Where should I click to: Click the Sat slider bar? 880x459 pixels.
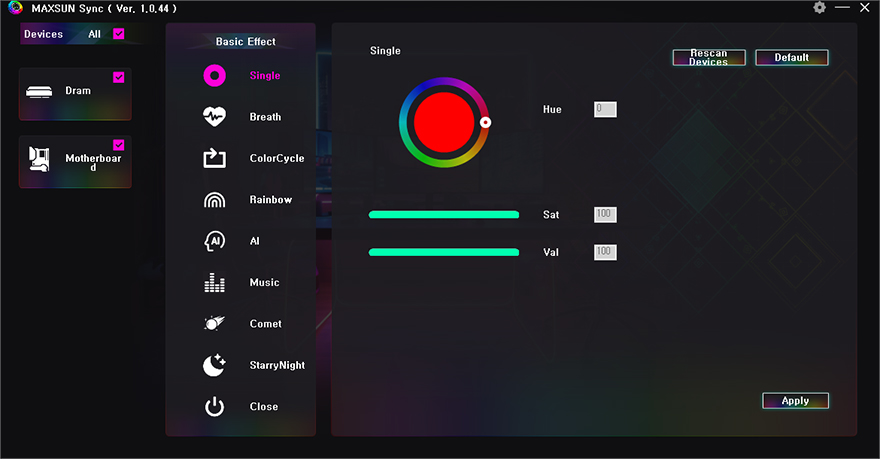tap(444, 214)
